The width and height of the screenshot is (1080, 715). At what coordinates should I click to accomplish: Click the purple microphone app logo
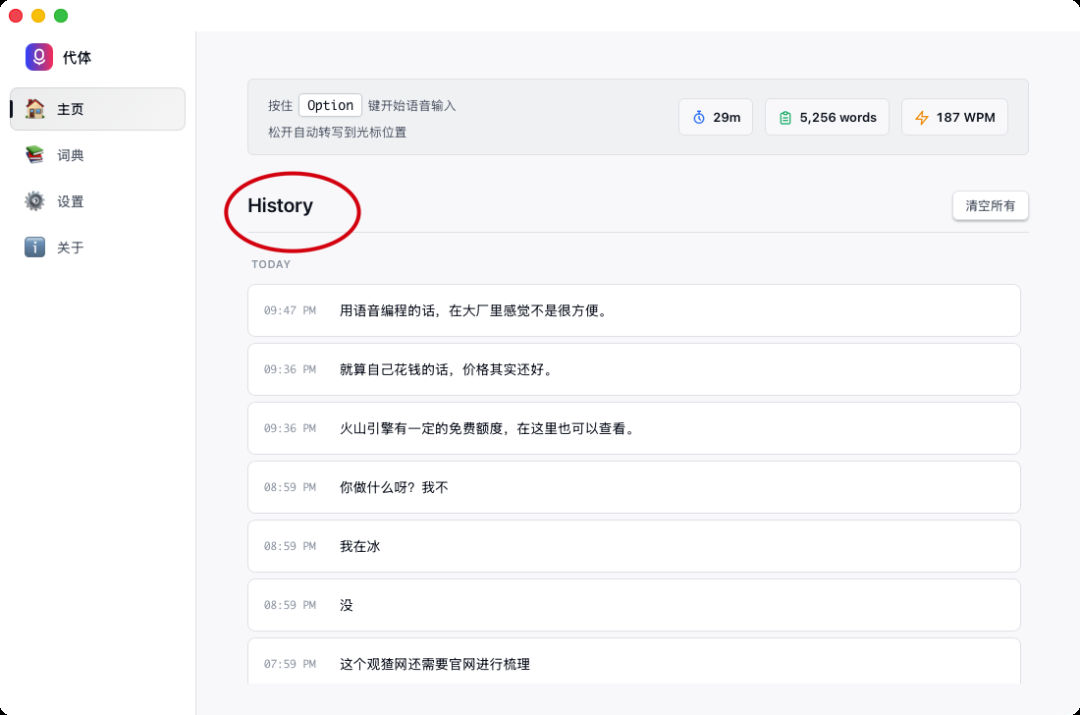pos(39,57)
